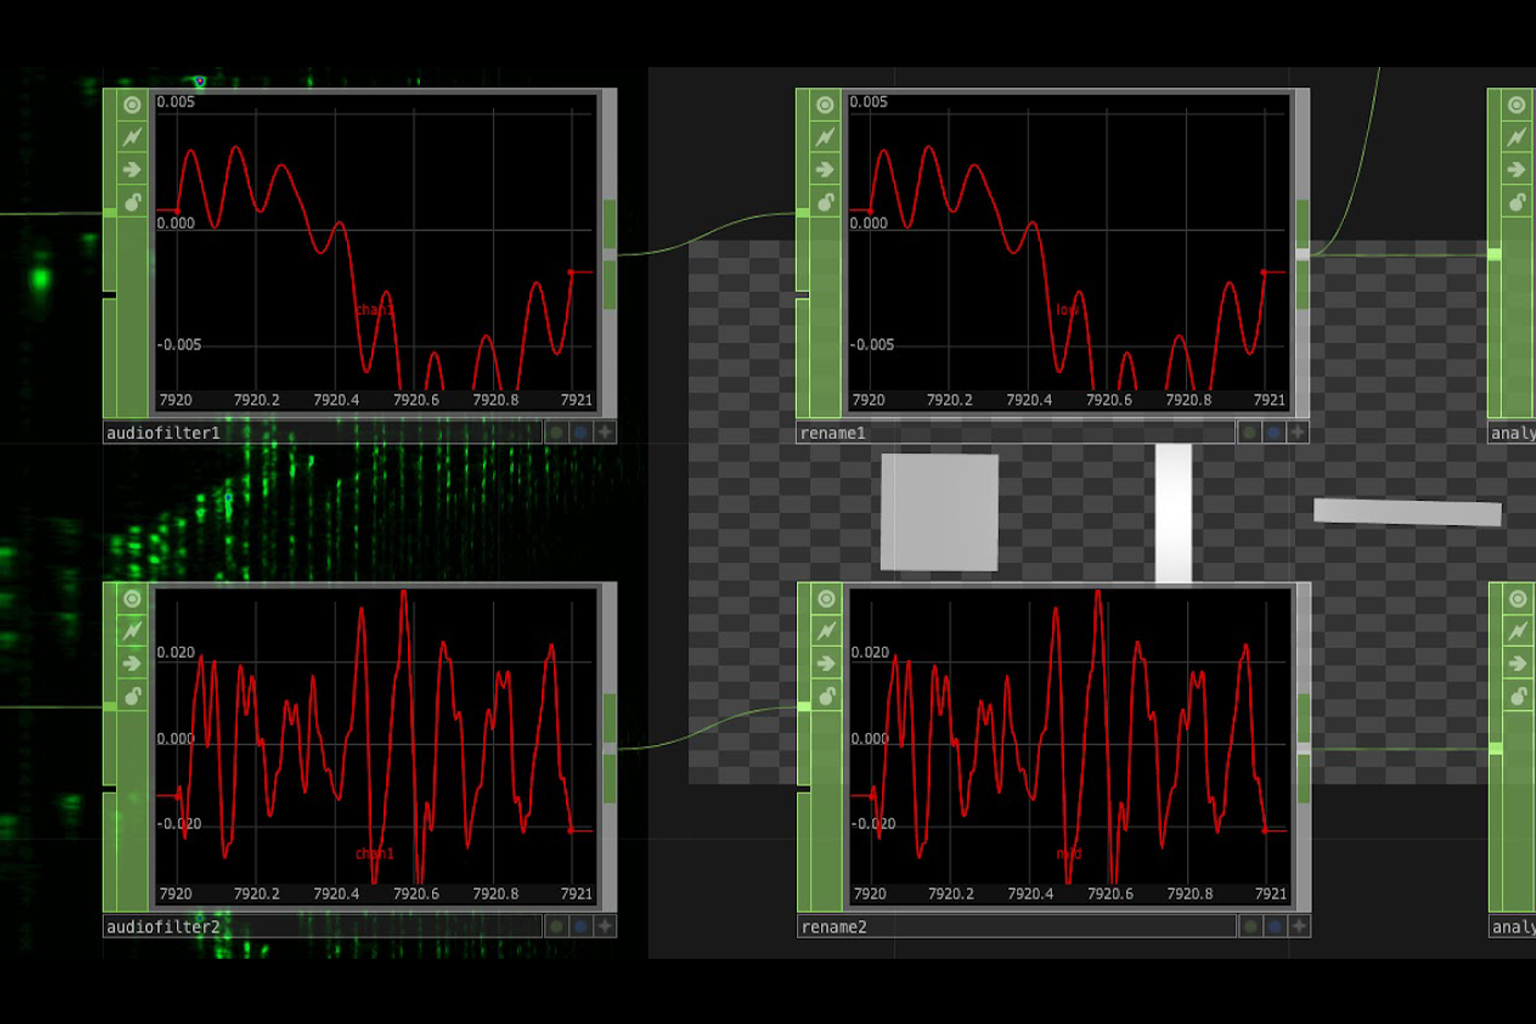
Task: Click the 7920.8 axis label in audiofilter2
Action: [495, 894]
